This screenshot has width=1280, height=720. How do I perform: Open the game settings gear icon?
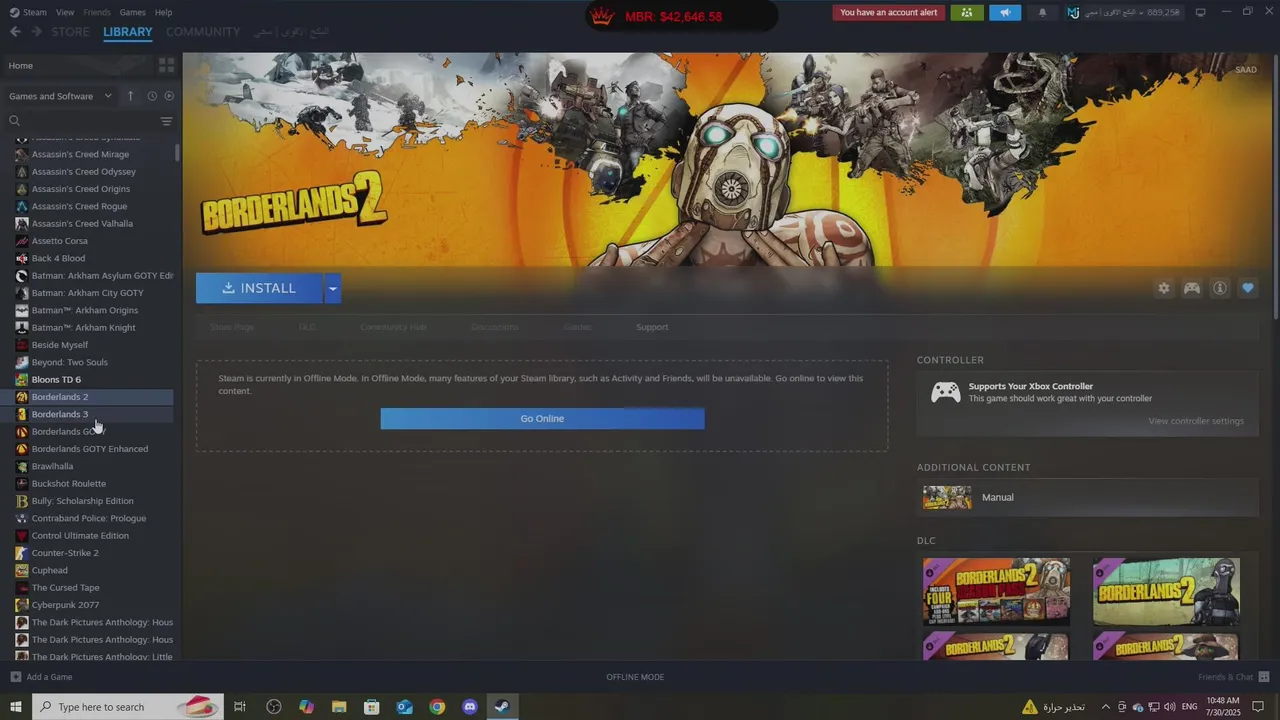(x=1164, y=288)
